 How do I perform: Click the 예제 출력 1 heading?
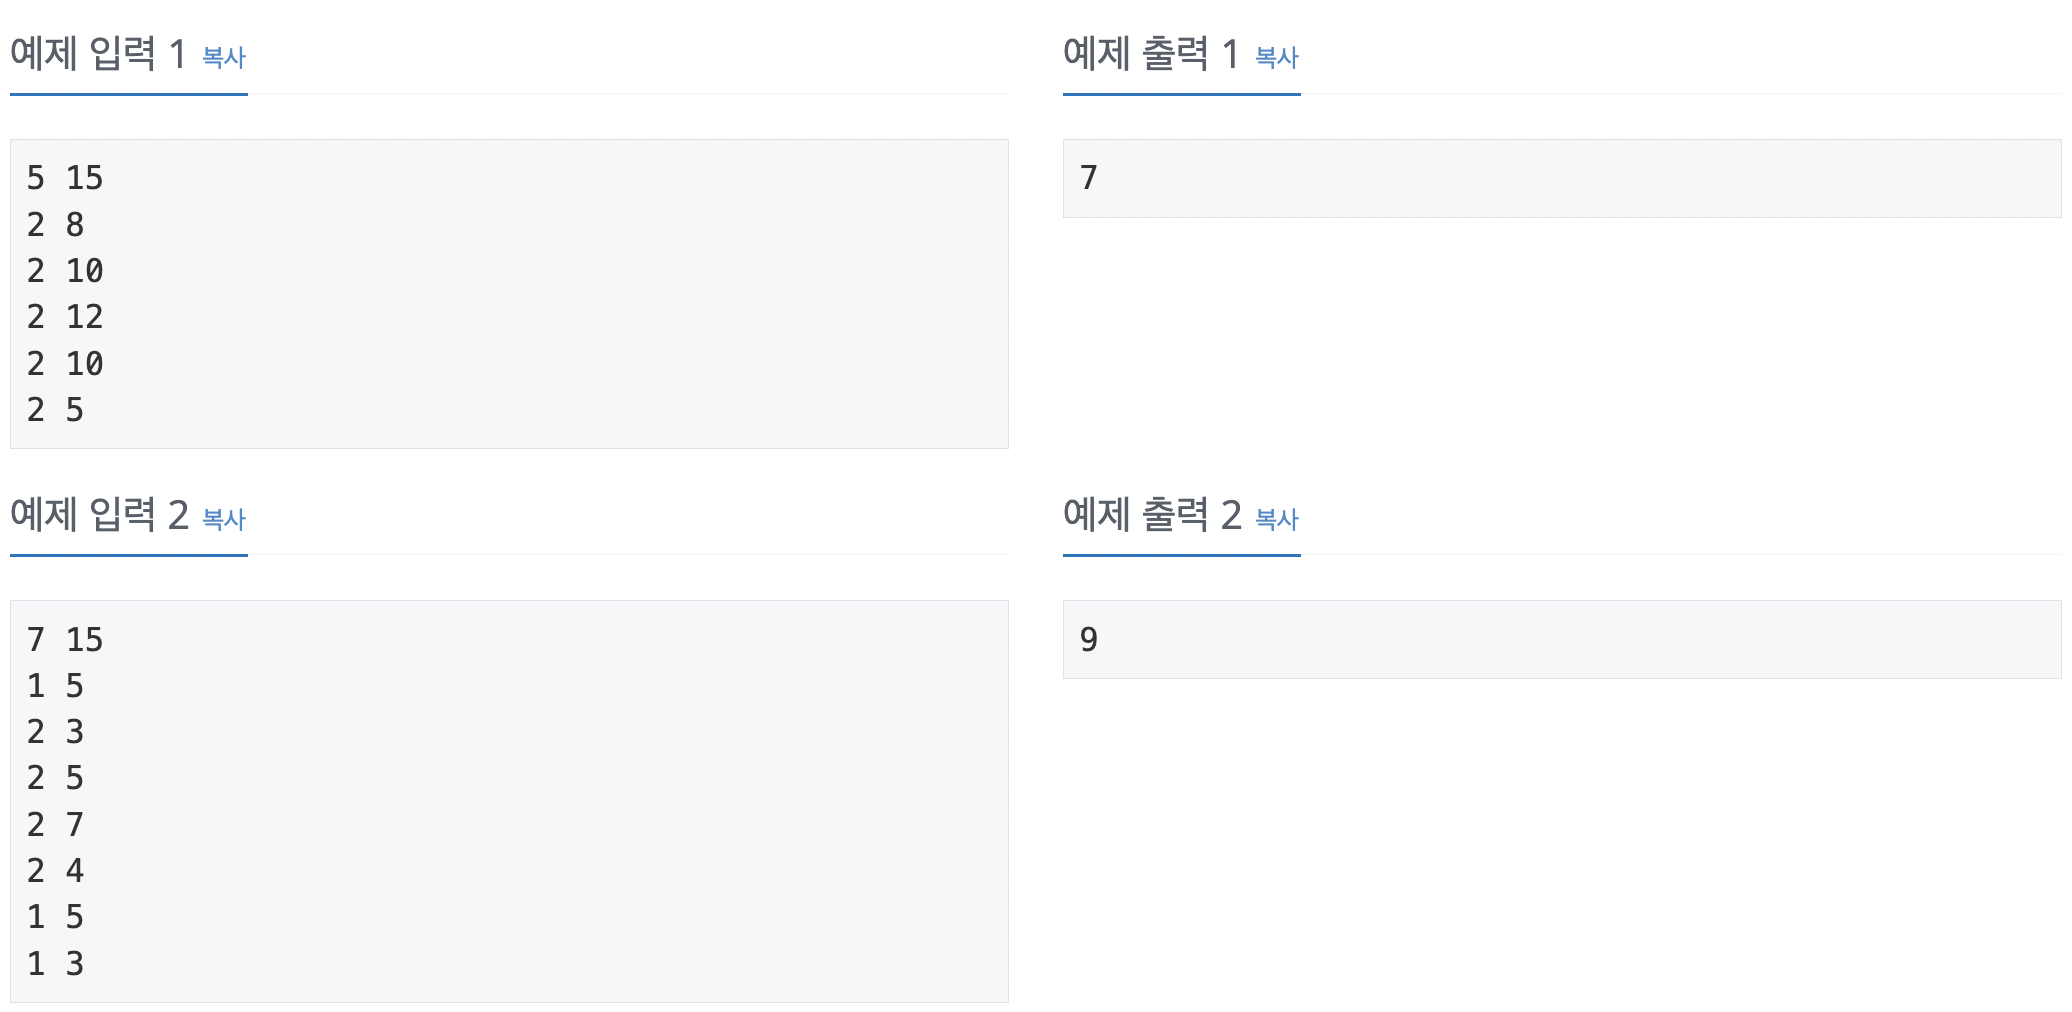(1151, 54)
